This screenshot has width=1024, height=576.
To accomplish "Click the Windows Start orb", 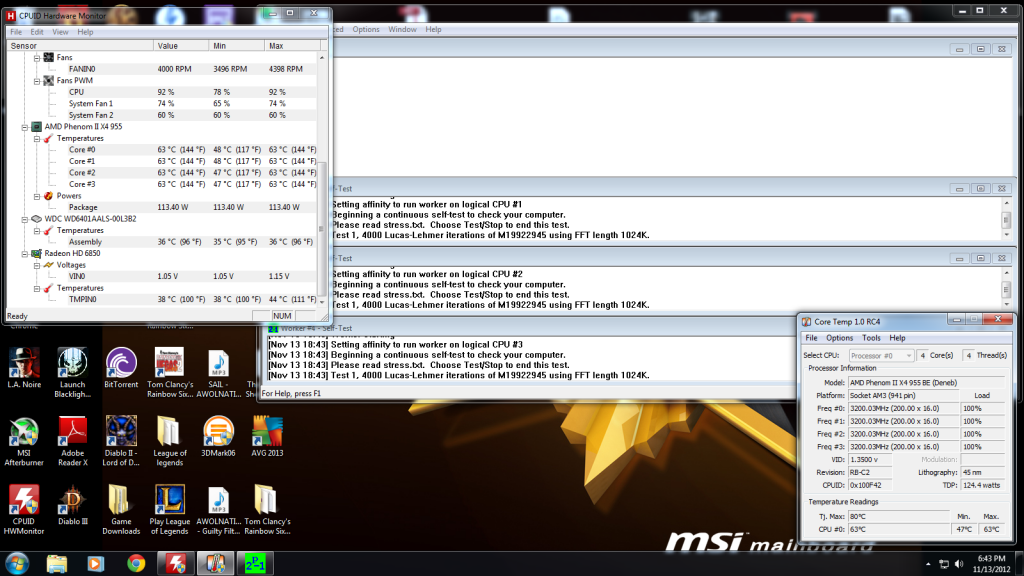I will click(x=17, y=563).
